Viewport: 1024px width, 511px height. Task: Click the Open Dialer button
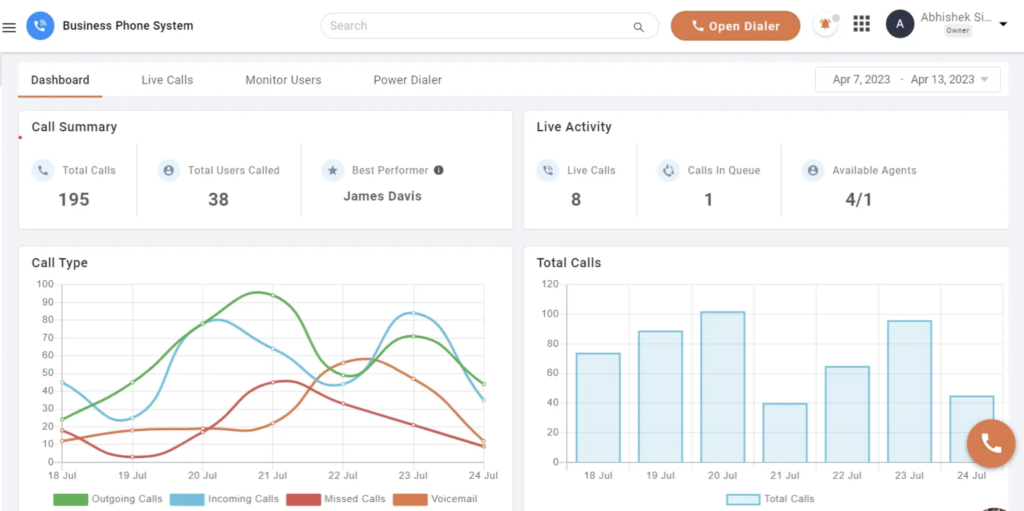coord(735,26)
